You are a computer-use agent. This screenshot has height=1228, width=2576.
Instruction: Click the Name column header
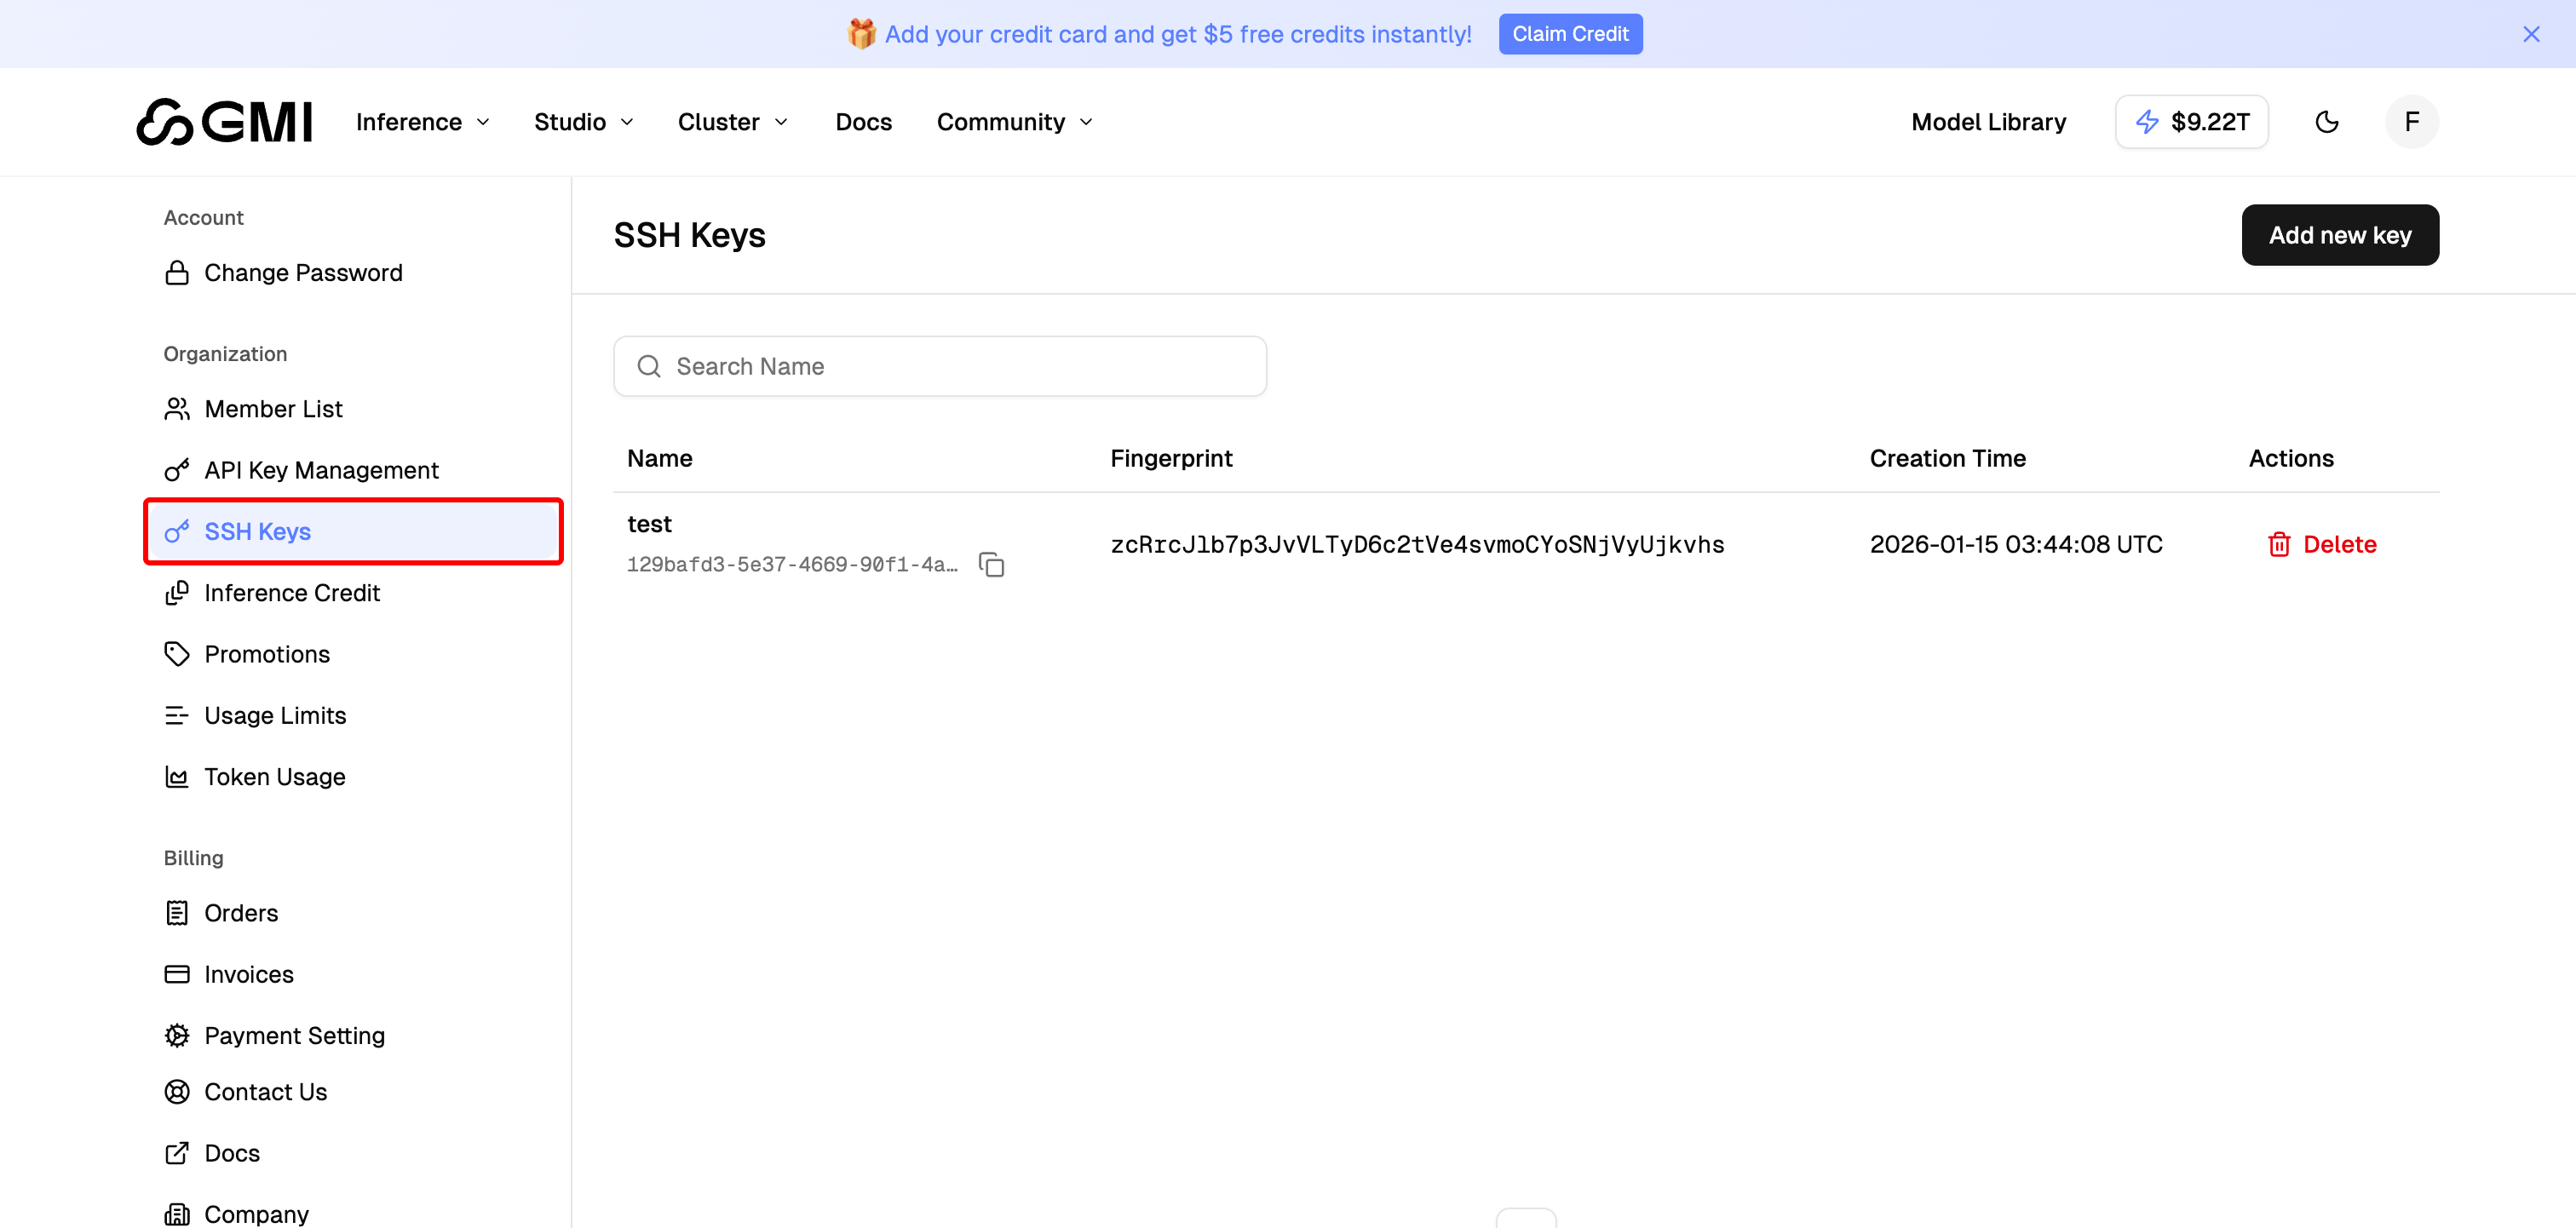(x=659, y=459)
